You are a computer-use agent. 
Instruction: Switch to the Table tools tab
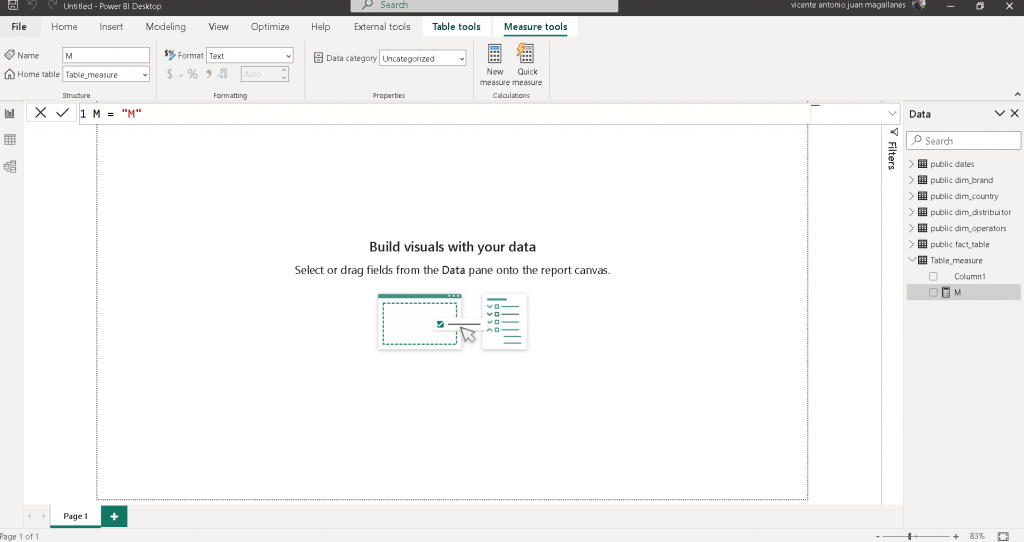tap(456, 27)
